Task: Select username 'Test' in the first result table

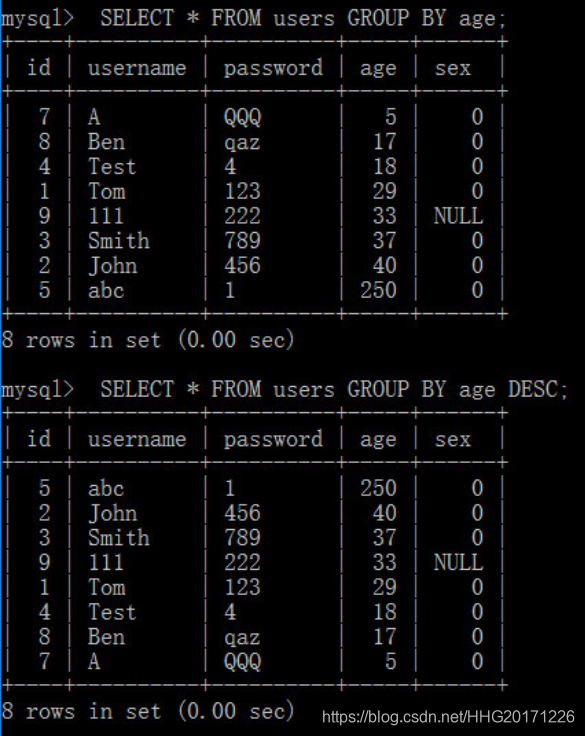Action: click(112, 167)
